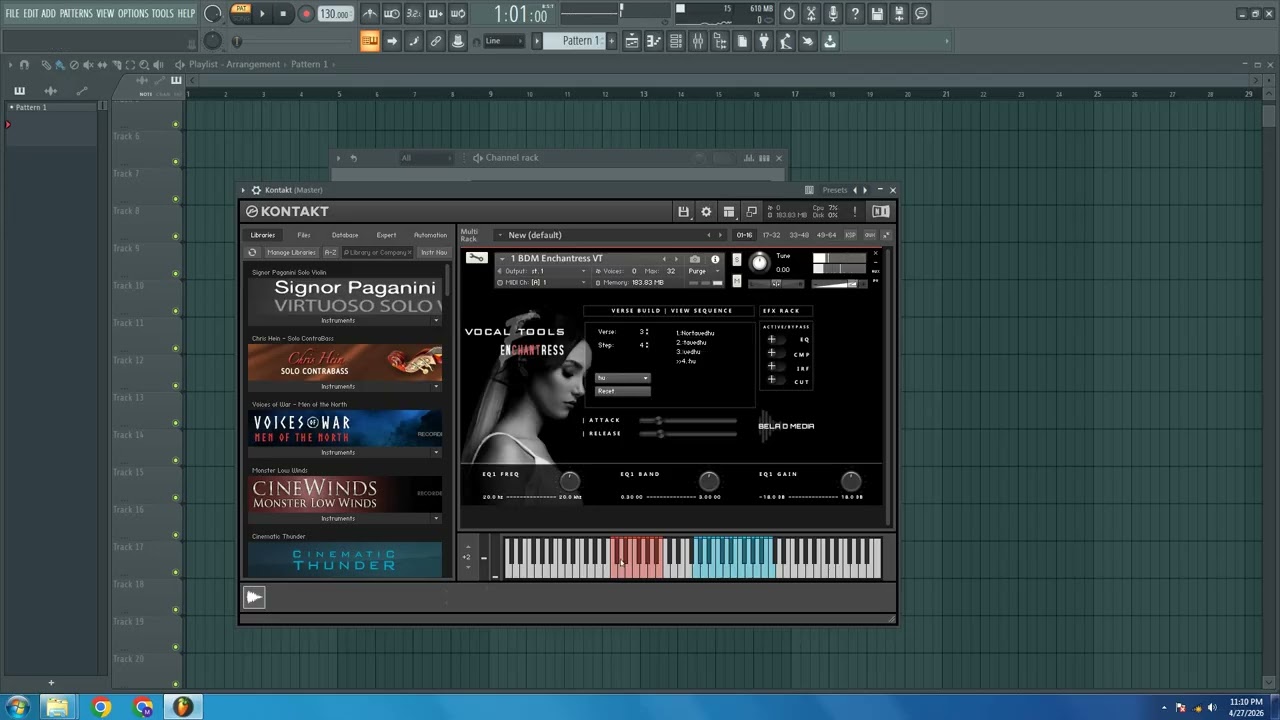Click the A-Z sort button

click(x=330, y=253)
